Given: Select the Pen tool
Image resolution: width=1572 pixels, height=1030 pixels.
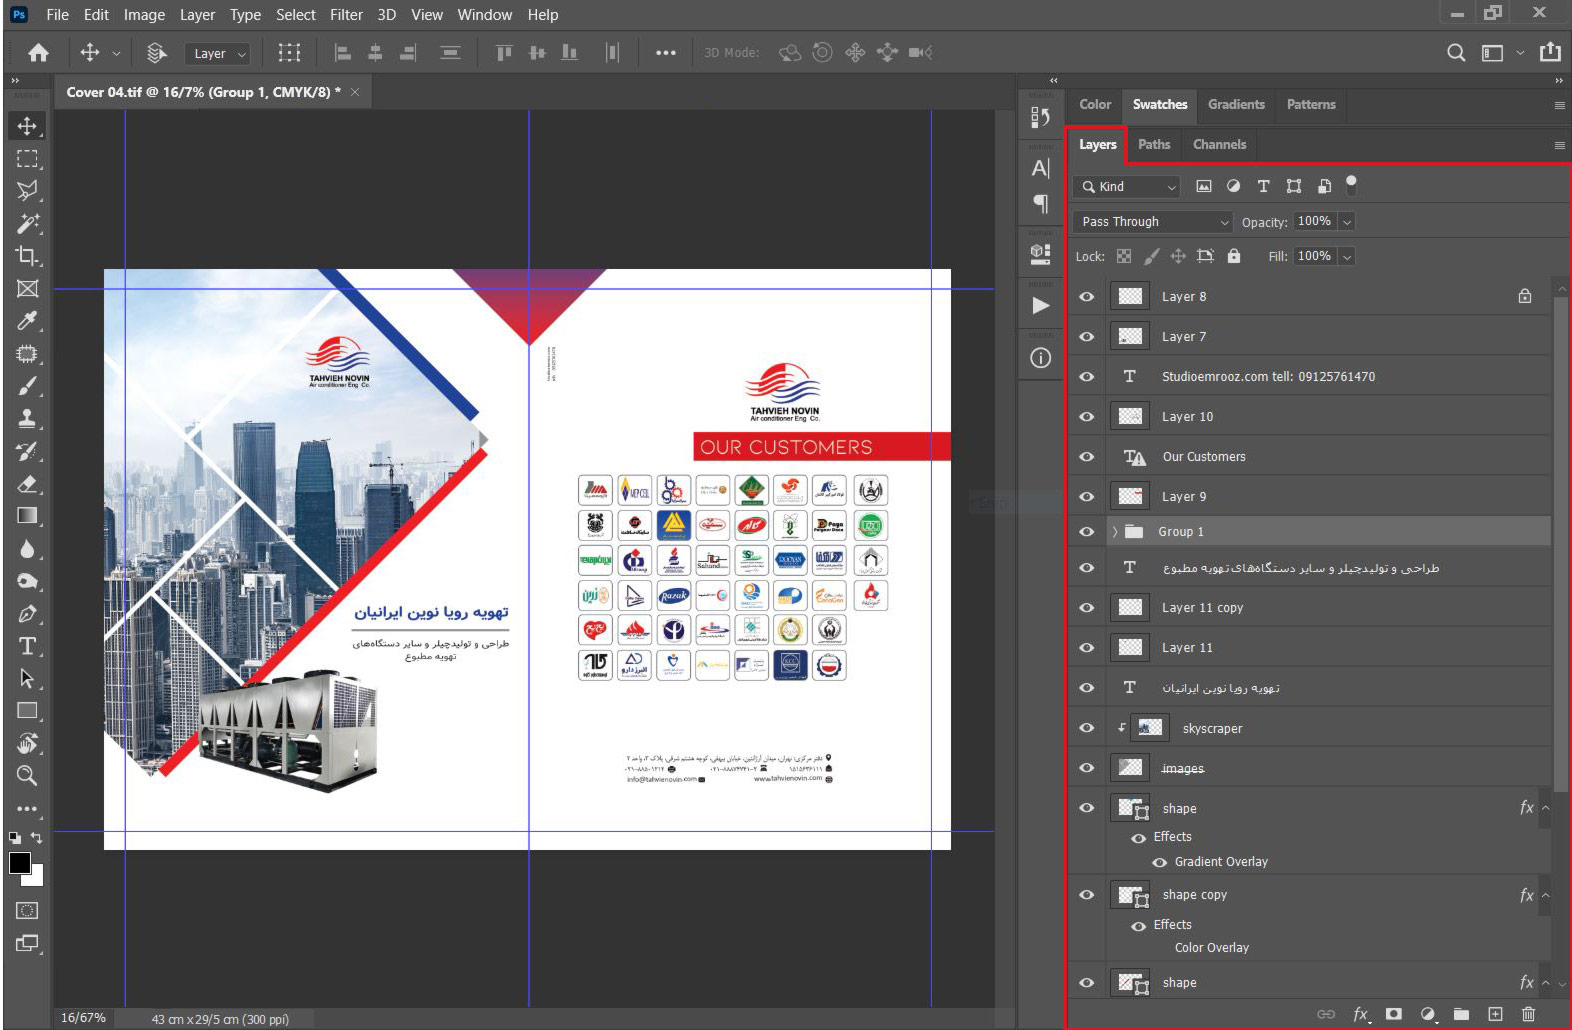Looking at the screenshot, I should pyautogui.click(x=27, y=614).
